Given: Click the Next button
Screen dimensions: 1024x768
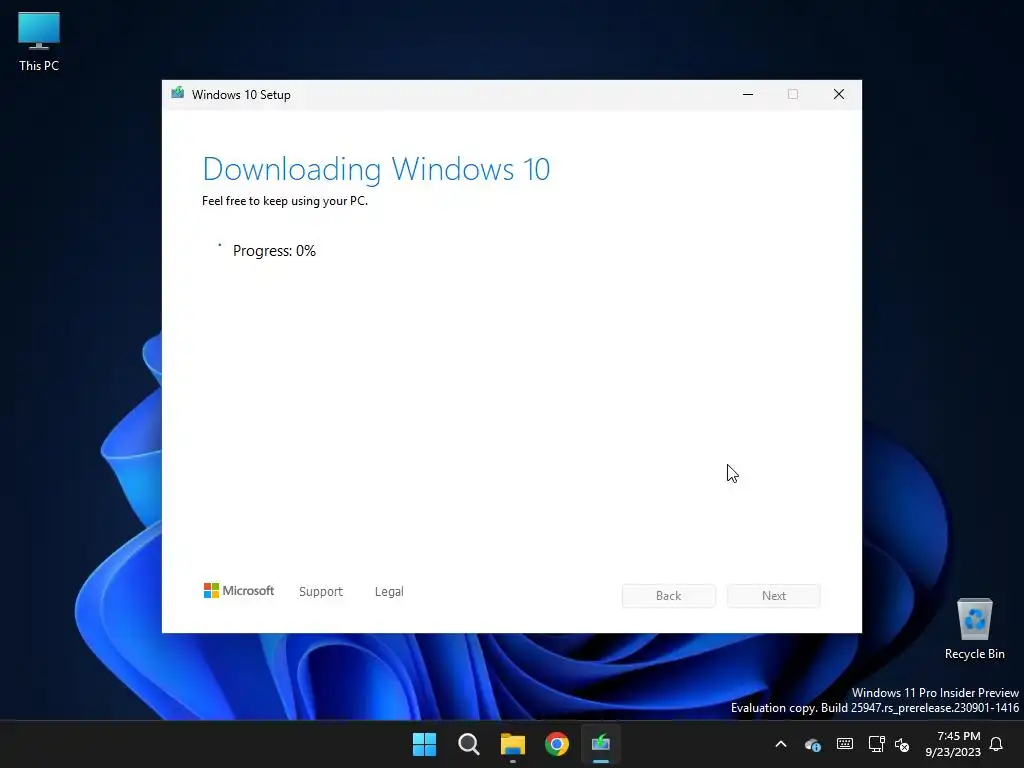Looking at the screenshot, I should pyautogui.click(x=774, y=596).
